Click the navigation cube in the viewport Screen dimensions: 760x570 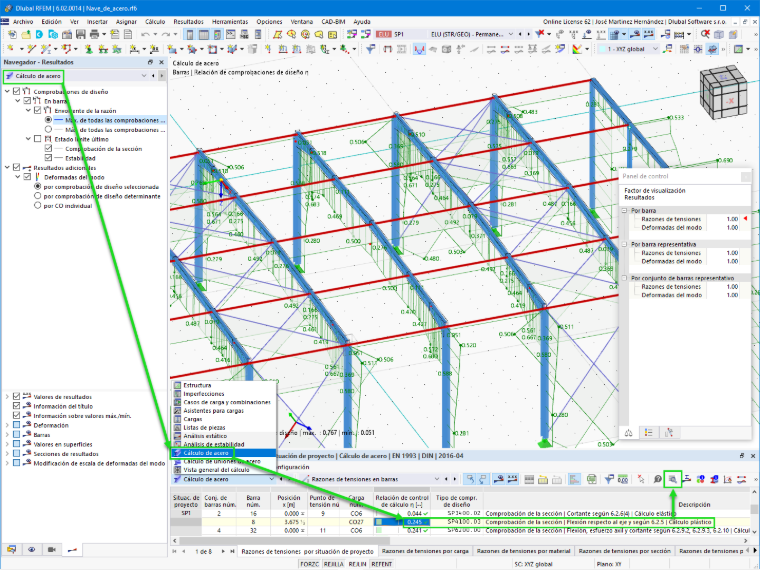click(724, 92)
